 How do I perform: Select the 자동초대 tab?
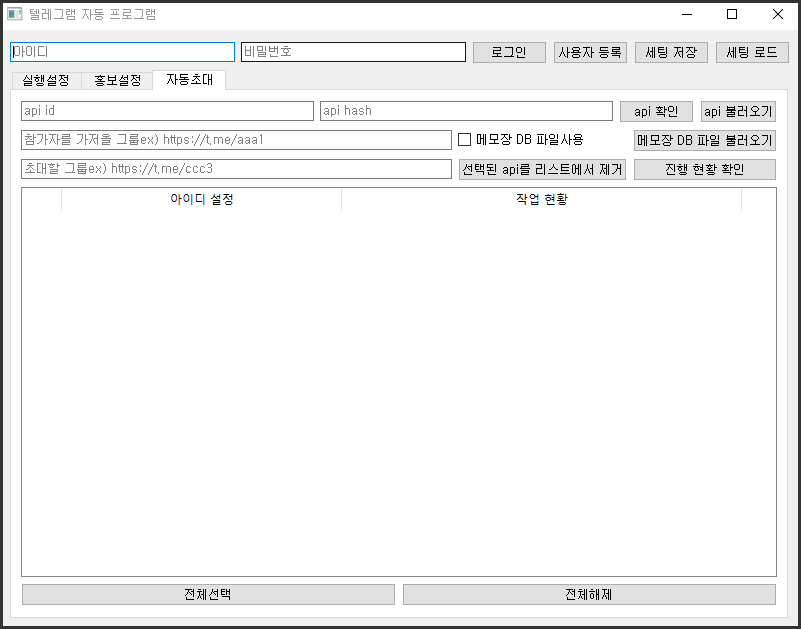coord(189,79)
